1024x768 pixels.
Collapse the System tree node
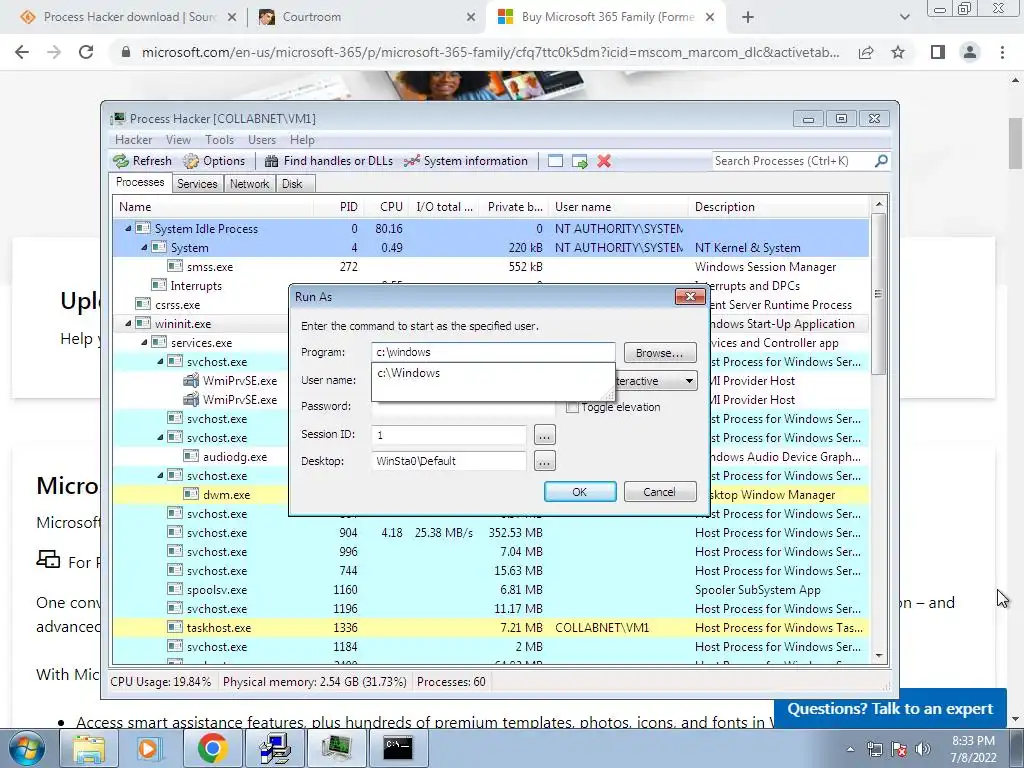[144, 248]
